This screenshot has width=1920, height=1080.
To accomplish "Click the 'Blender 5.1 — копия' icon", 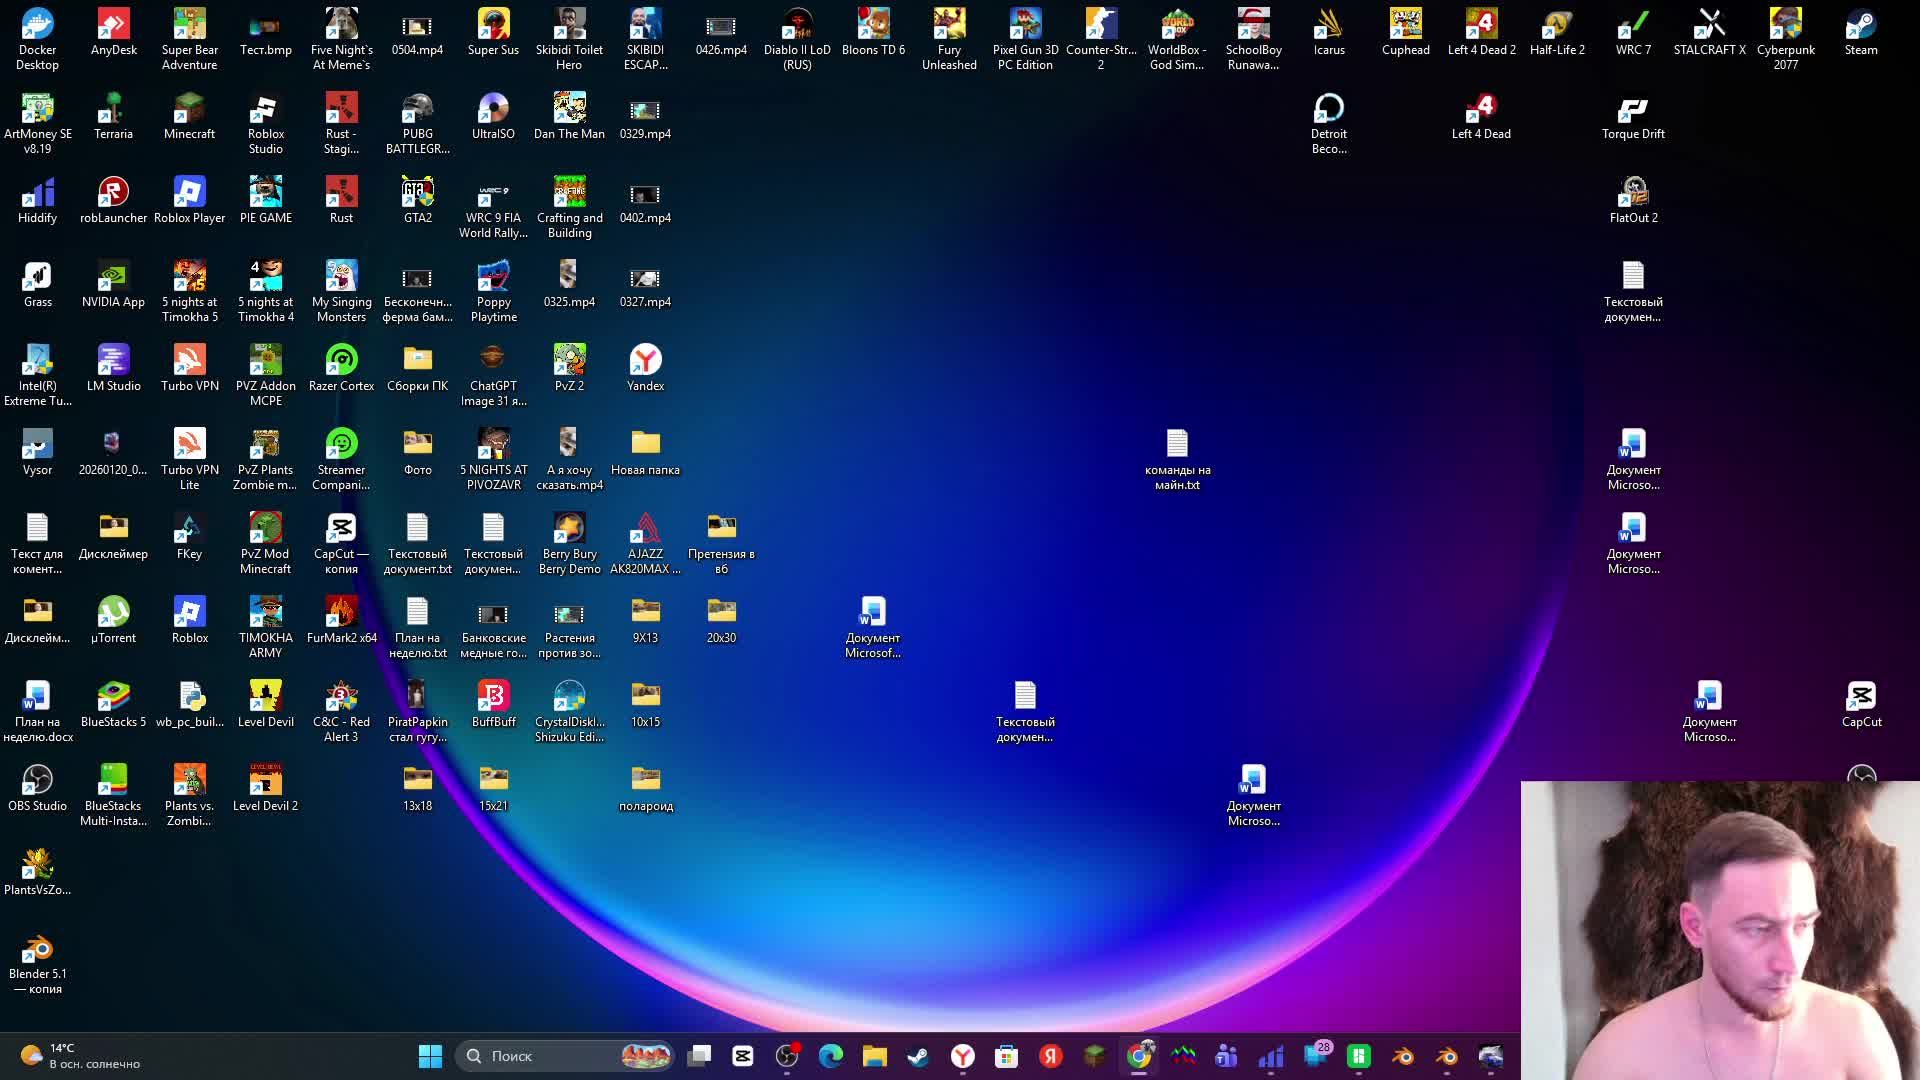I will 37,962.
